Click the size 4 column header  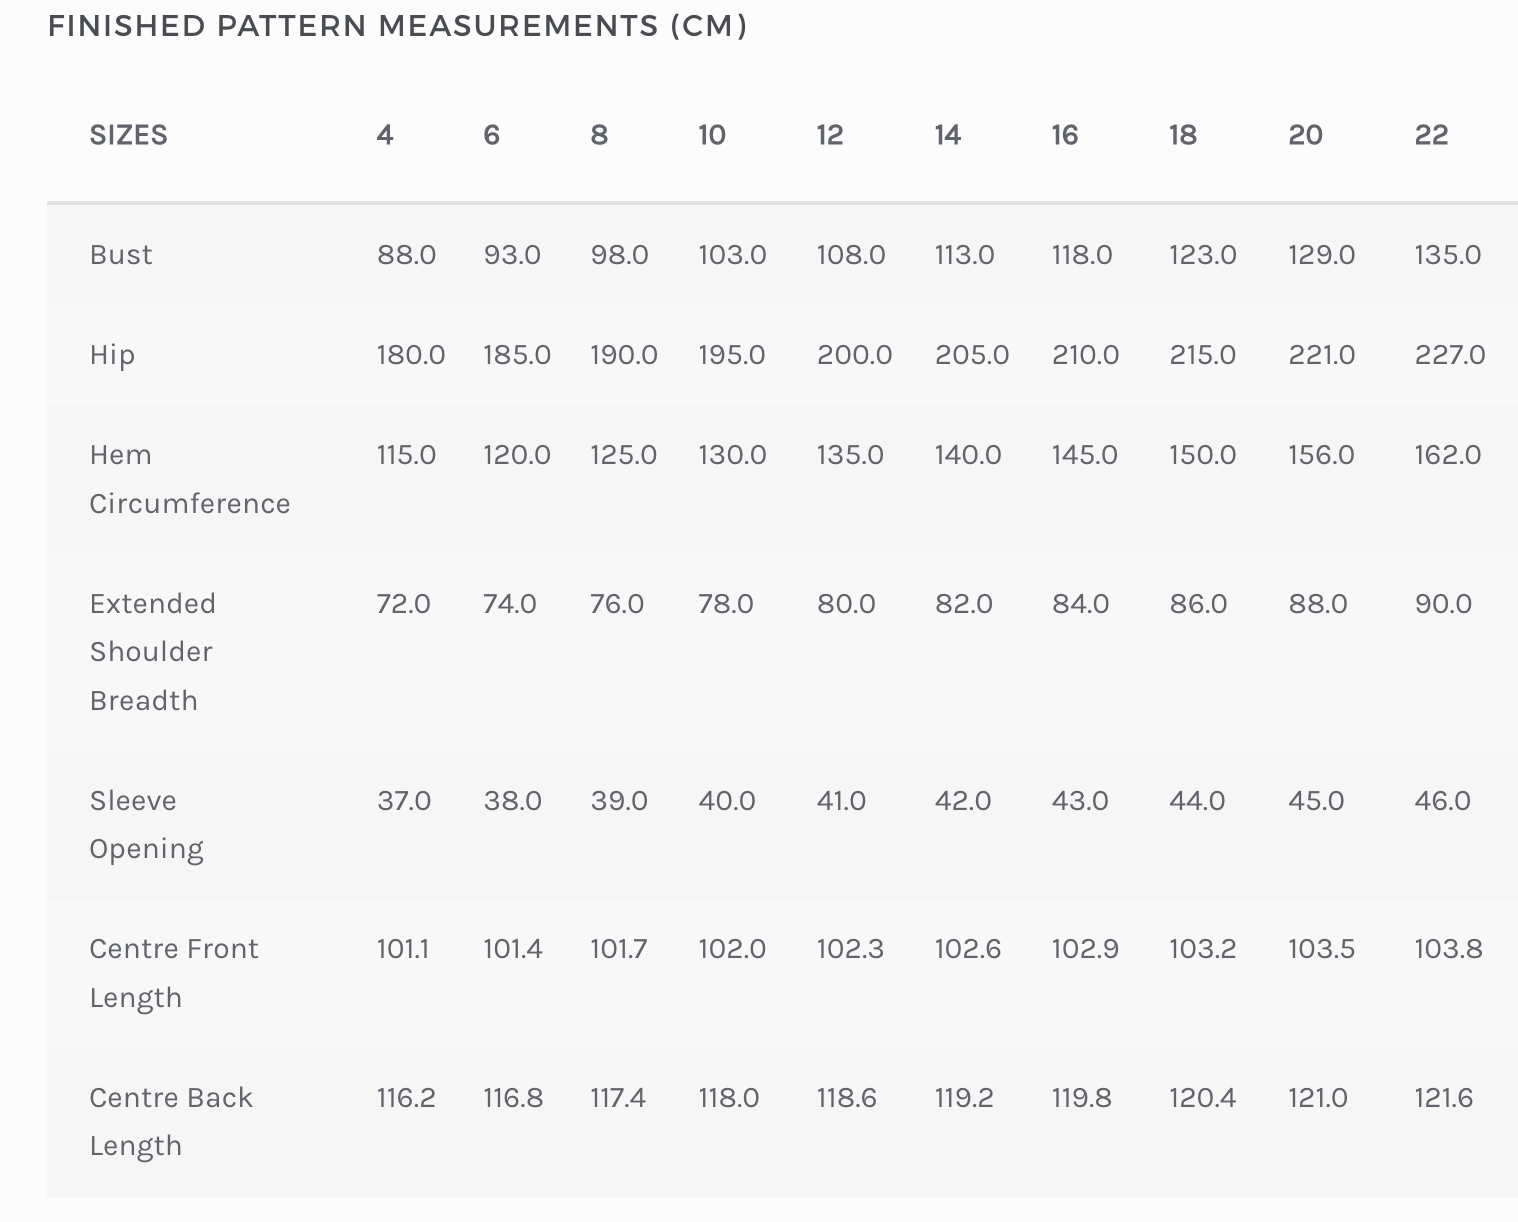(385, 135)
